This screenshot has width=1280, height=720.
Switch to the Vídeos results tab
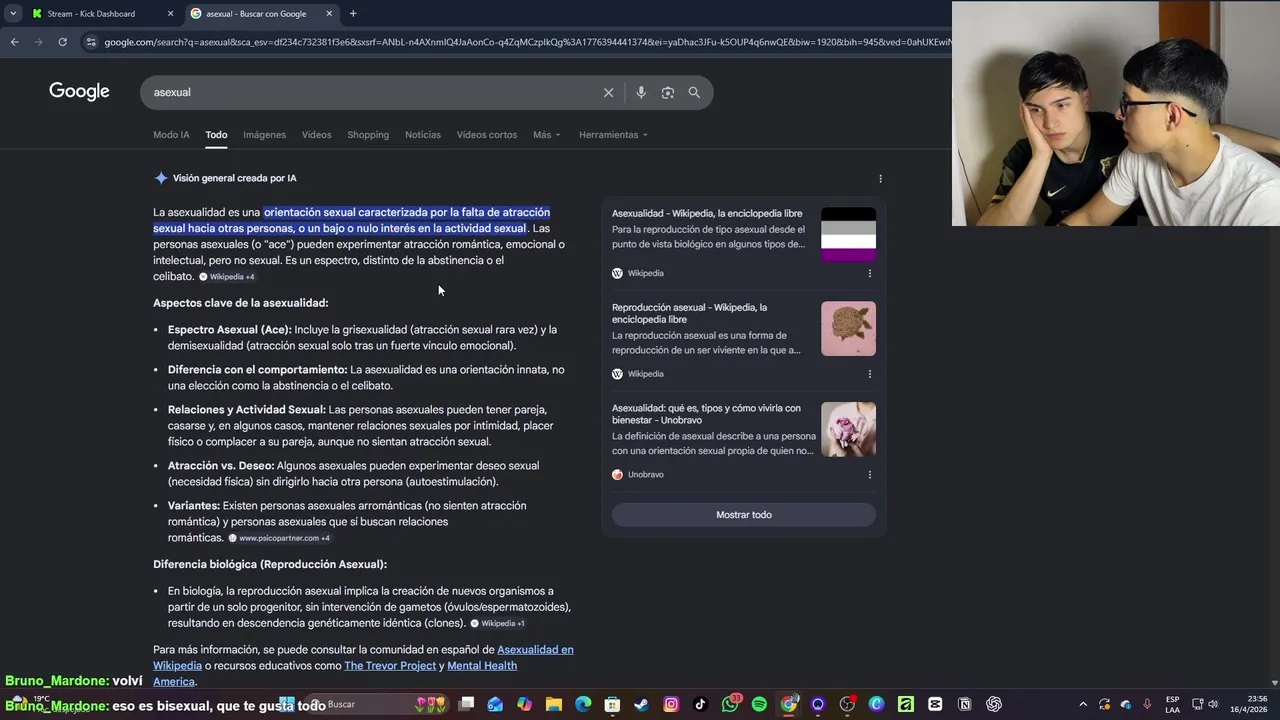click(316, 135)
